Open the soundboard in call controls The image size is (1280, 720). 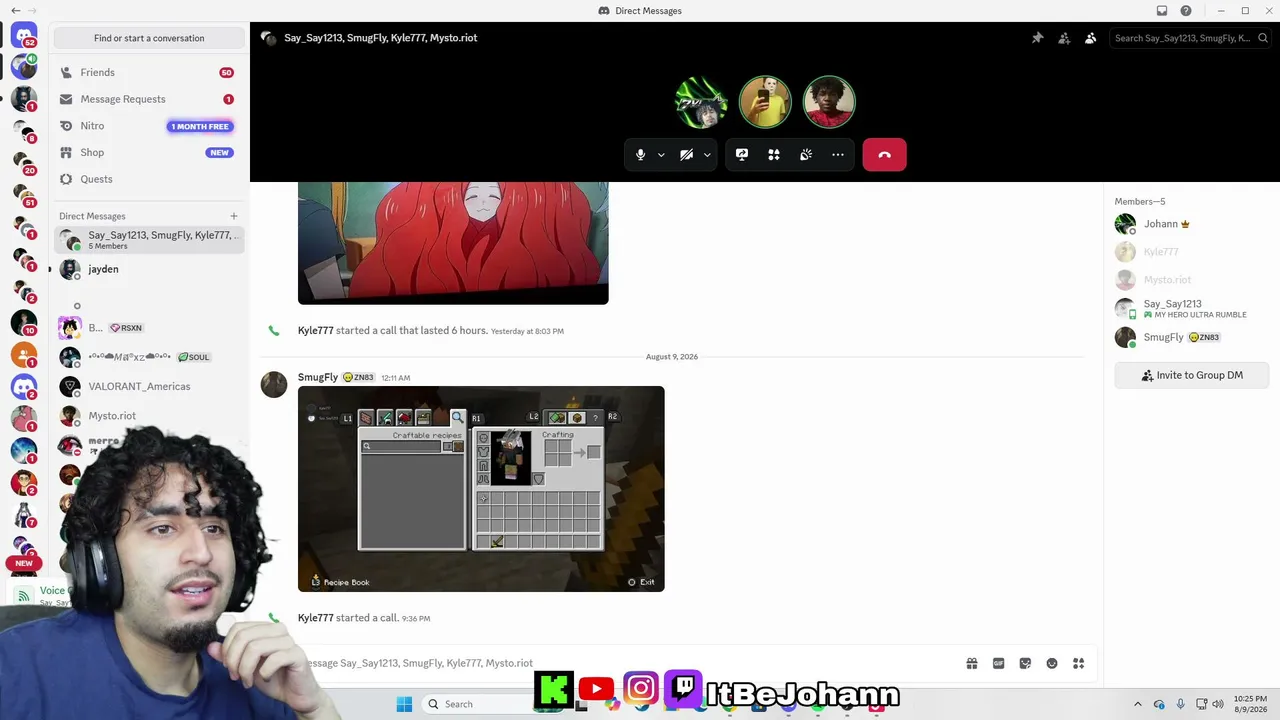coord(806,155)
